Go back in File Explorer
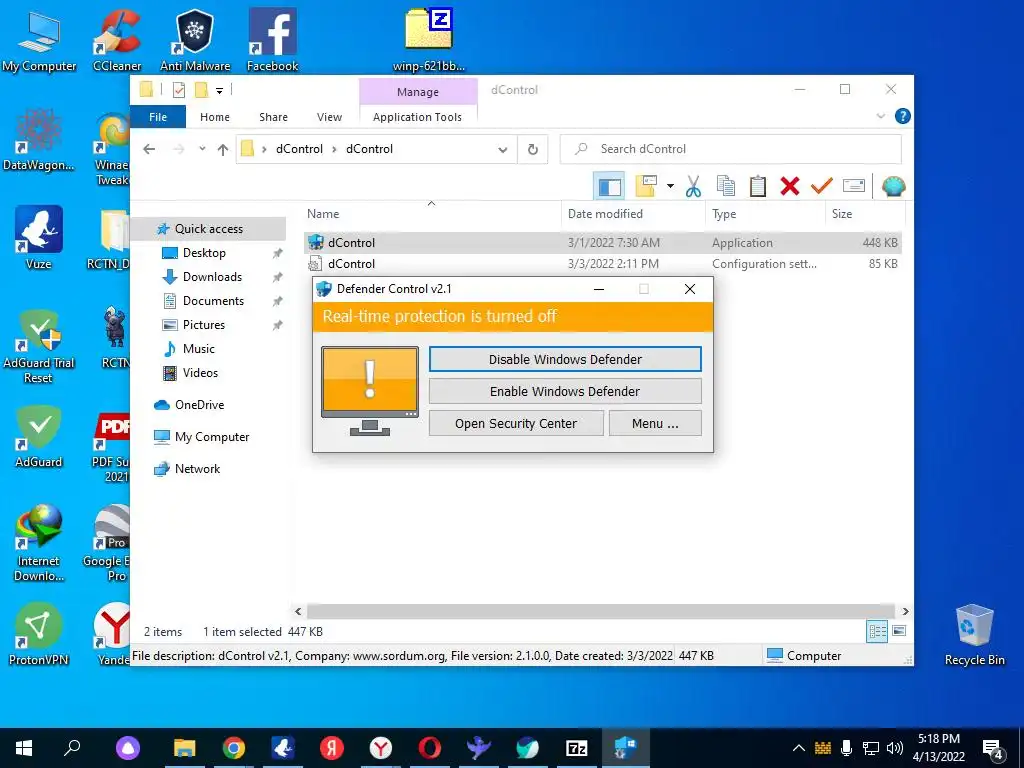This screenshot has height=768, width=1024. click(x=150, y=149)
